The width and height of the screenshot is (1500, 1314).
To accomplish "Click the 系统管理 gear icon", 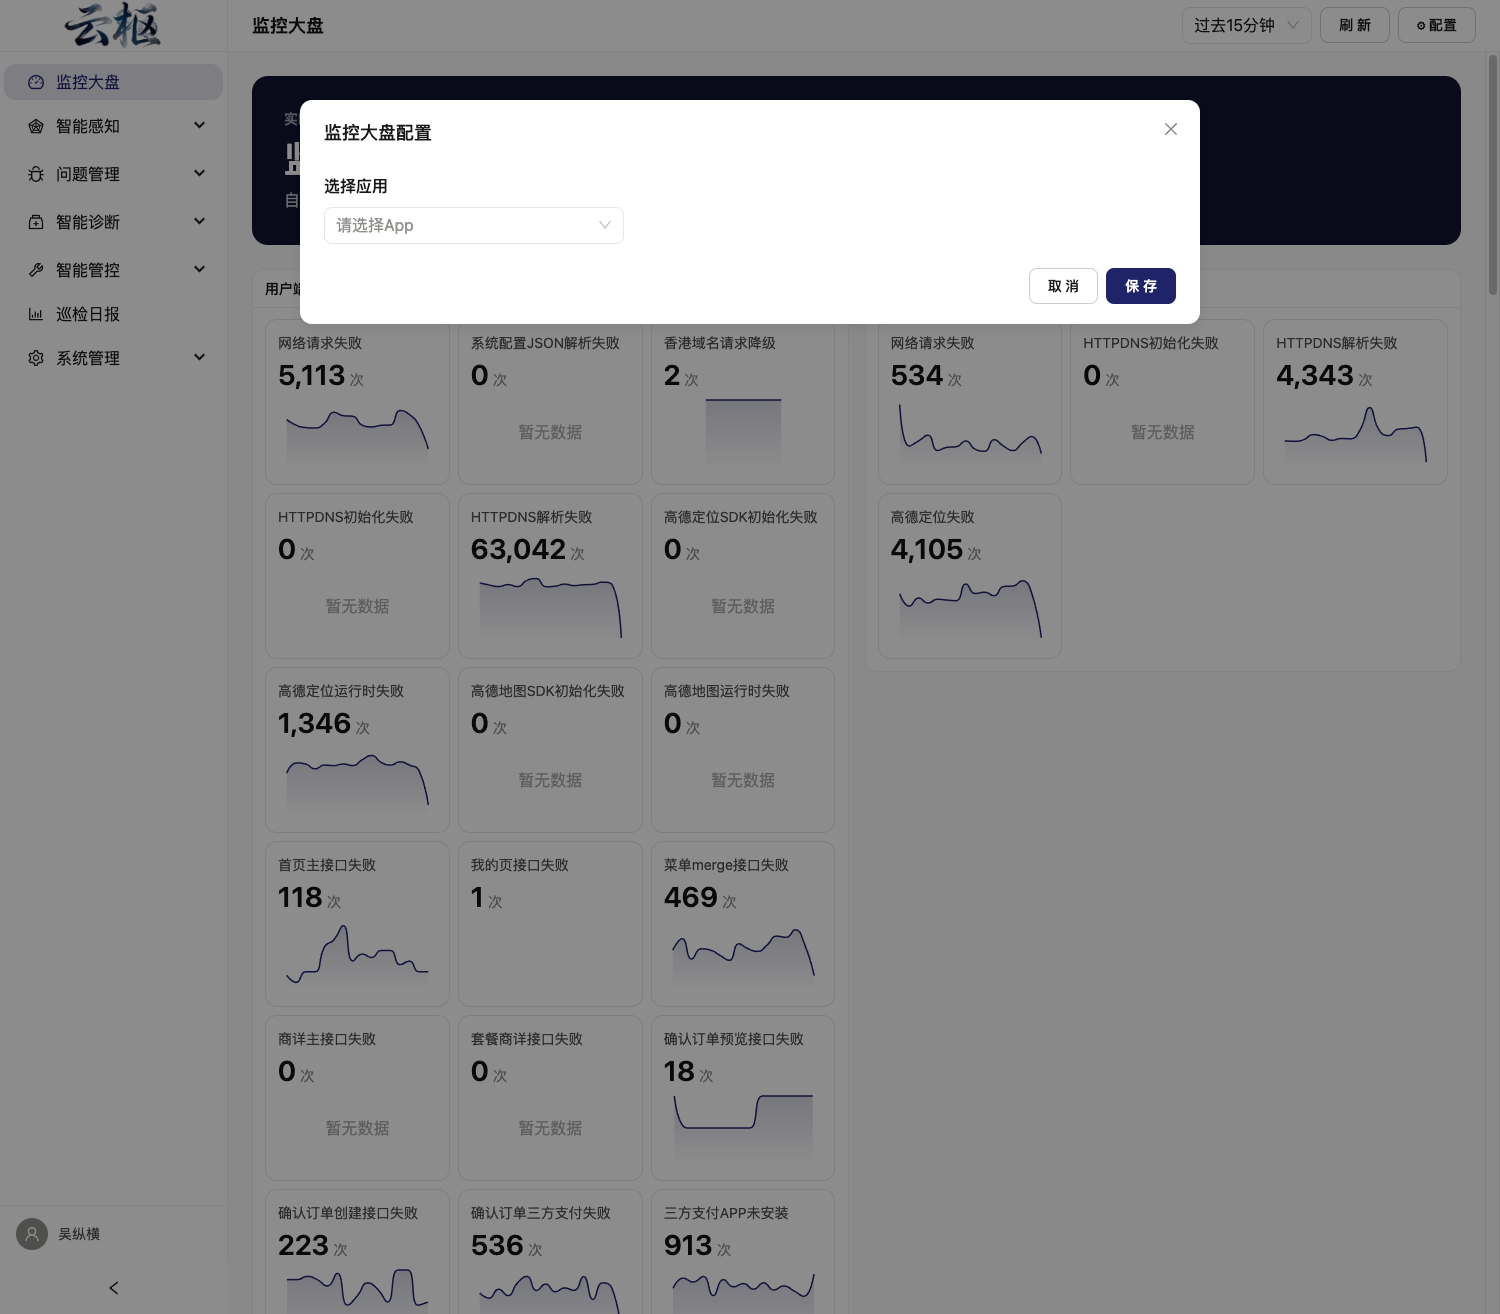I will (36, 358).
